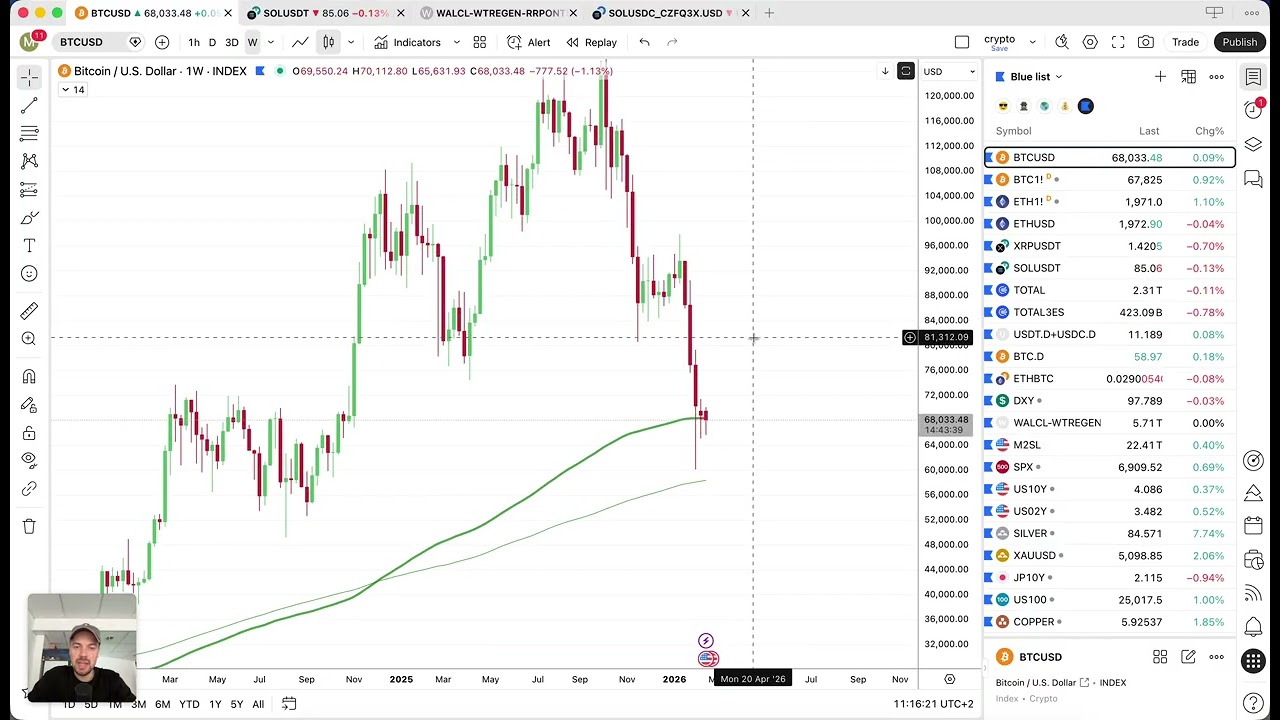Start bar Replay mode

point(591,42)
